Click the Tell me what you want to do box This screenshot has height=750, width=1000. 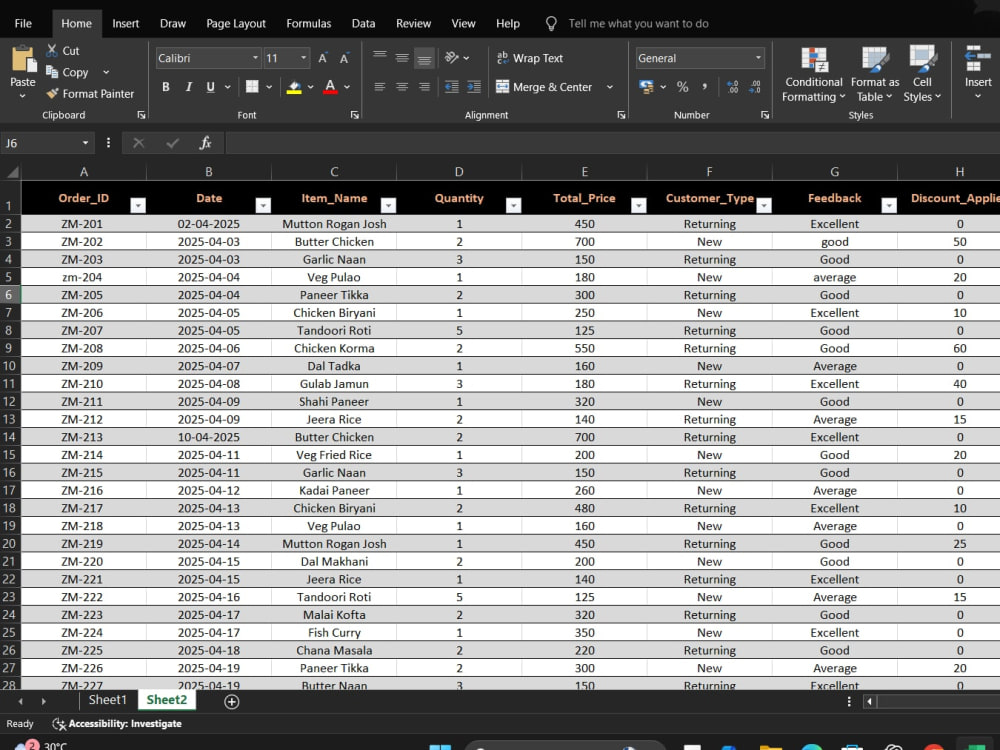click(638, 24)
